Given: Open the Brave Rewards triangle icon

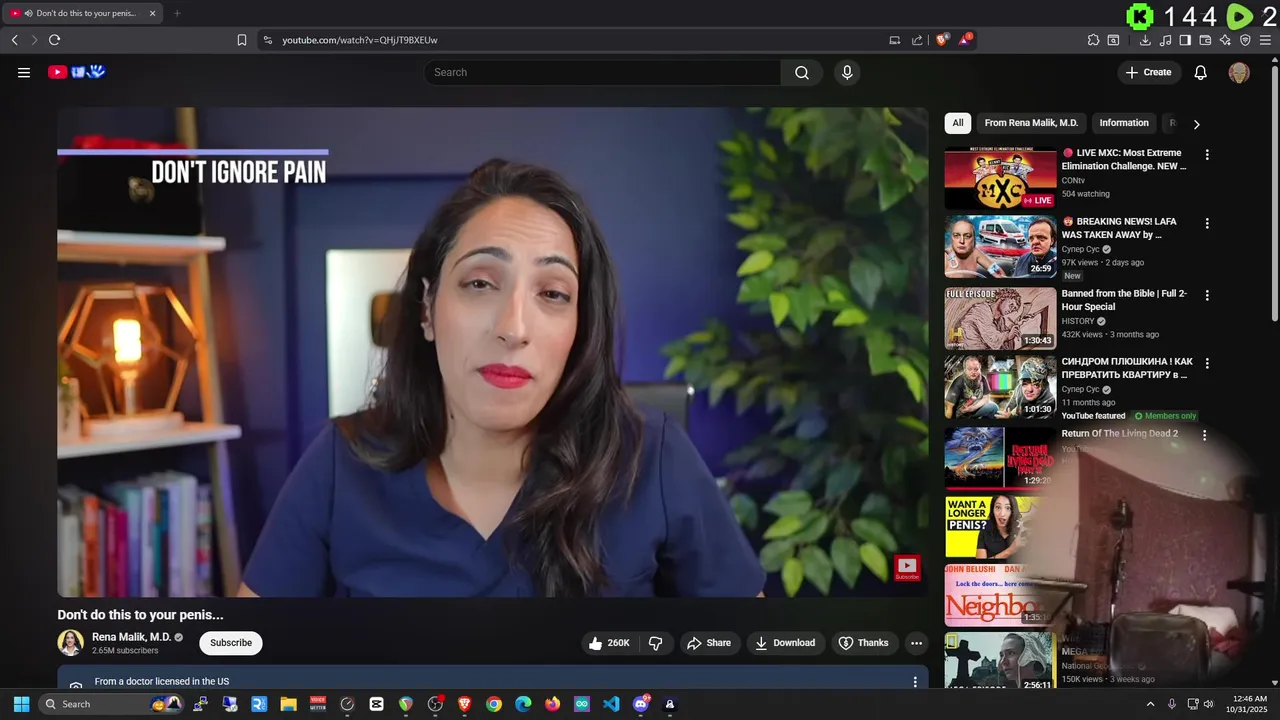Looking at the screenshot, I should pos(965,40).
